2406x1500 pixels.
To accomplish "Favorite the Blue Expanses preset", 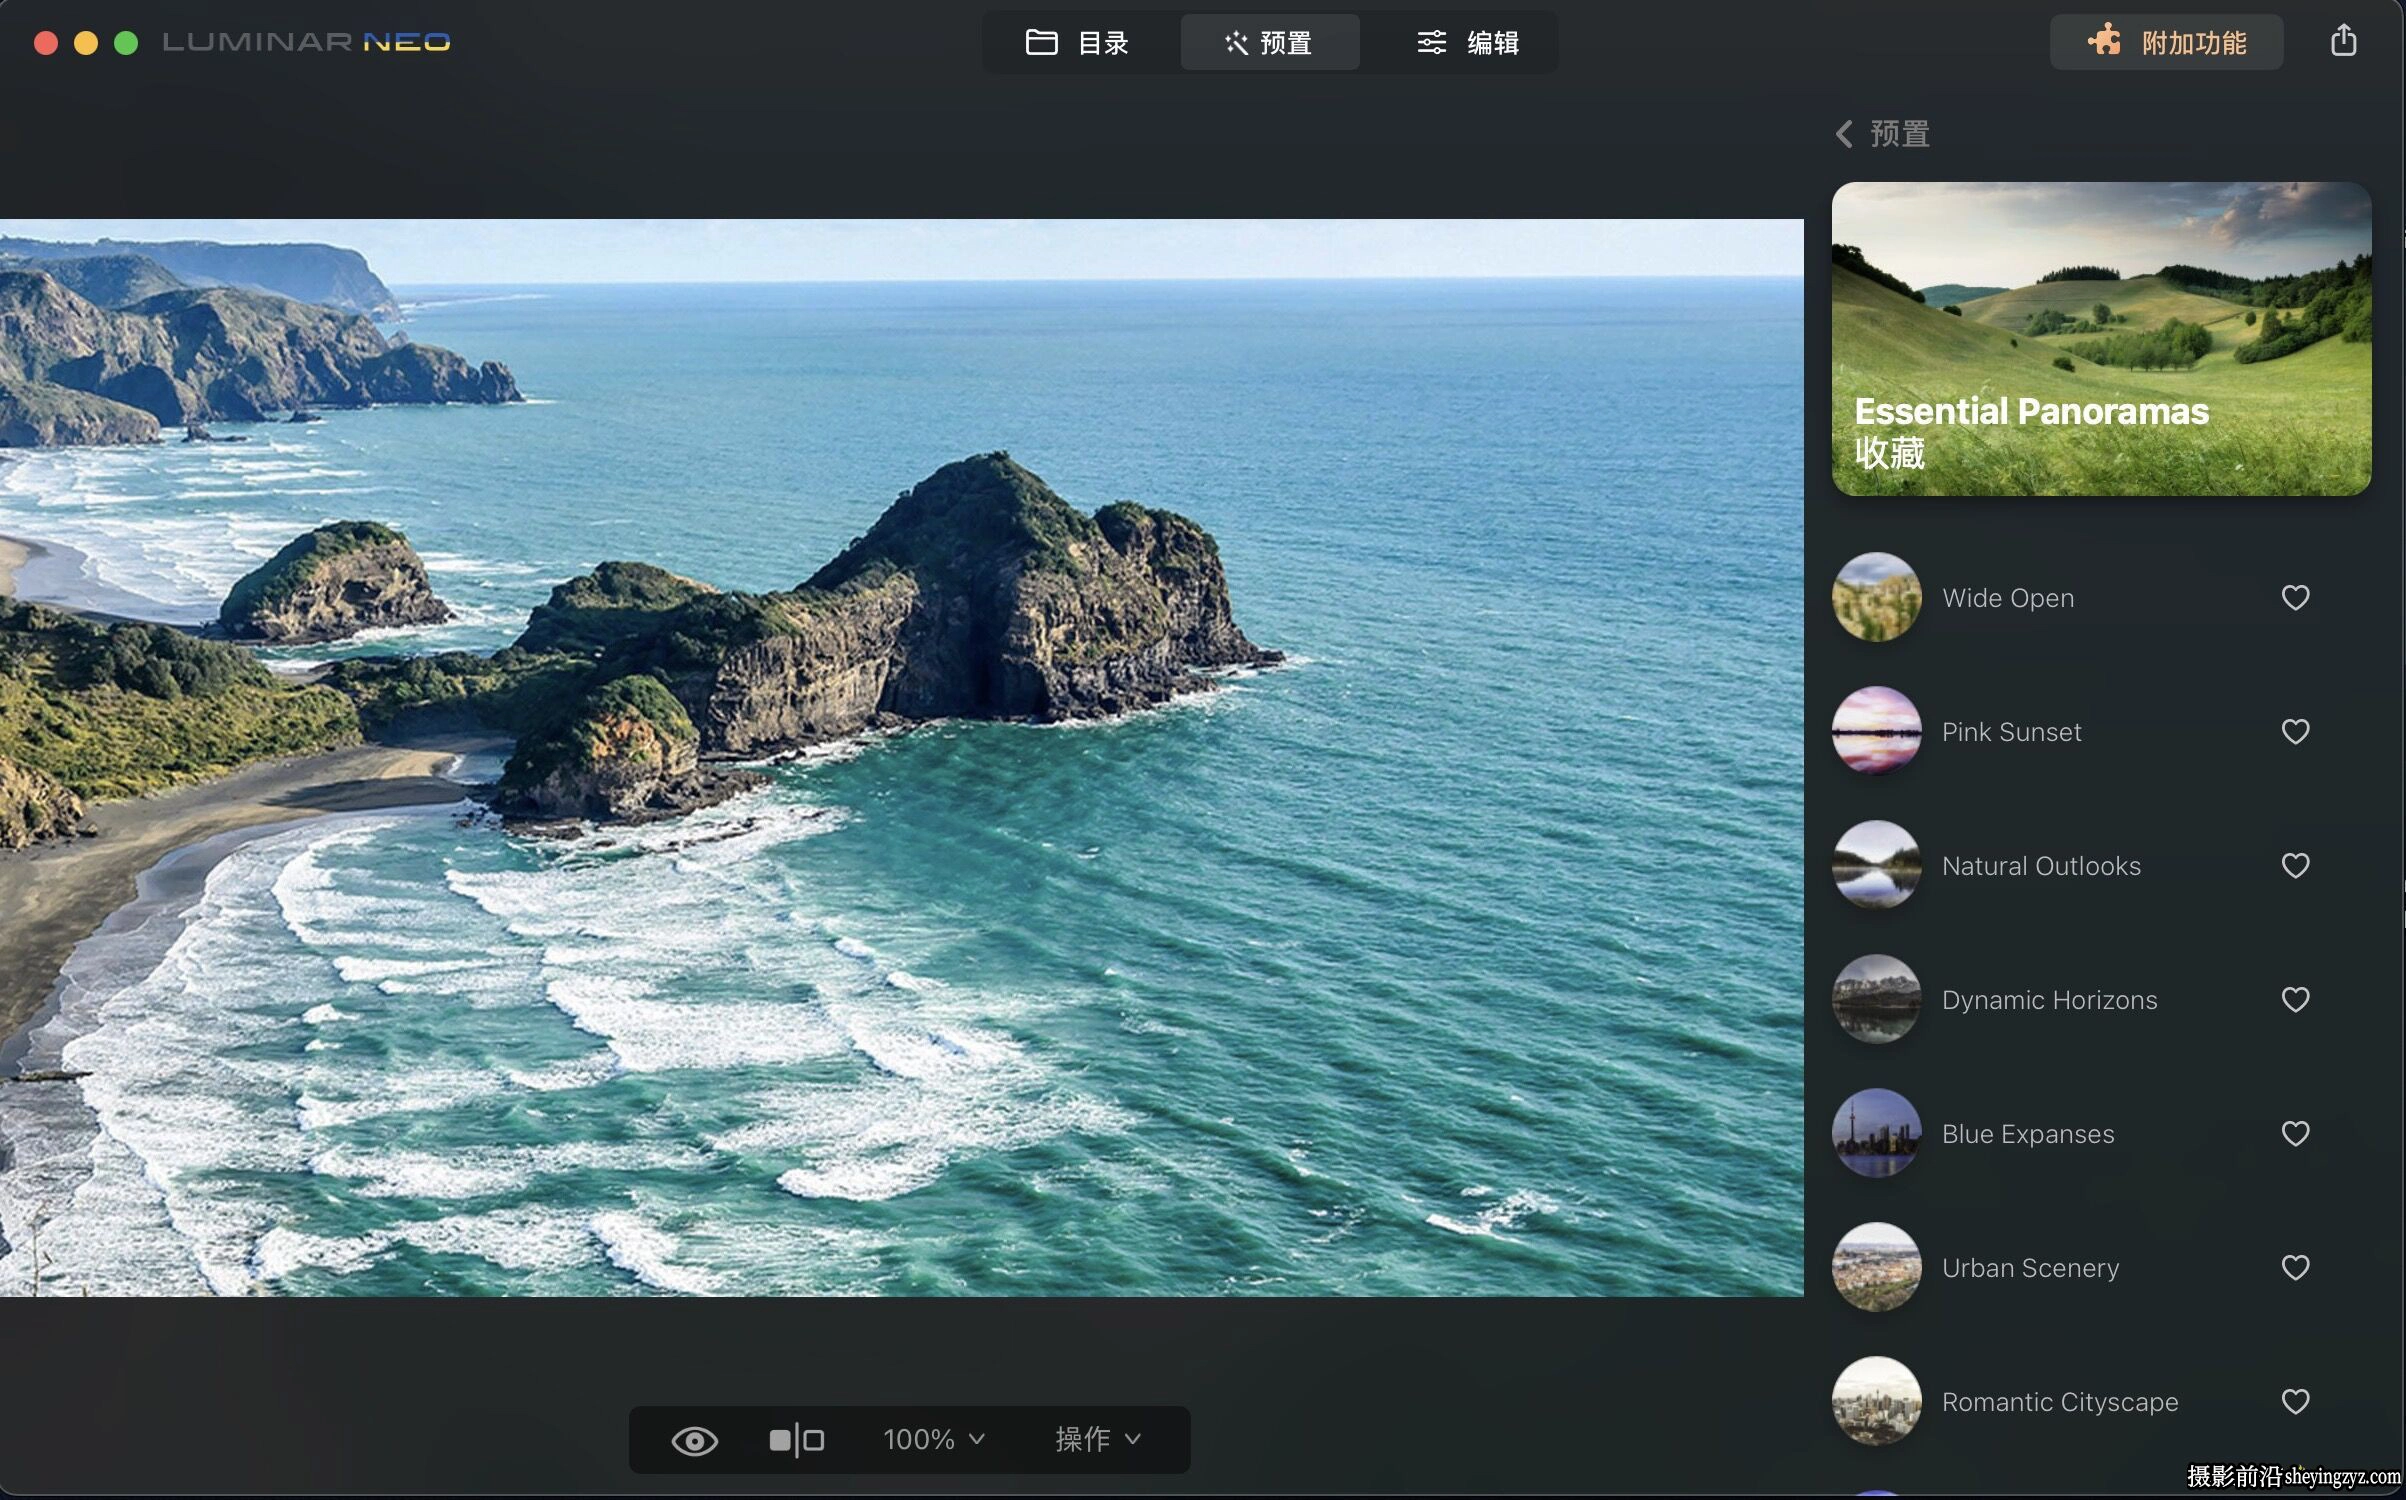I will coord(2295,1134).
